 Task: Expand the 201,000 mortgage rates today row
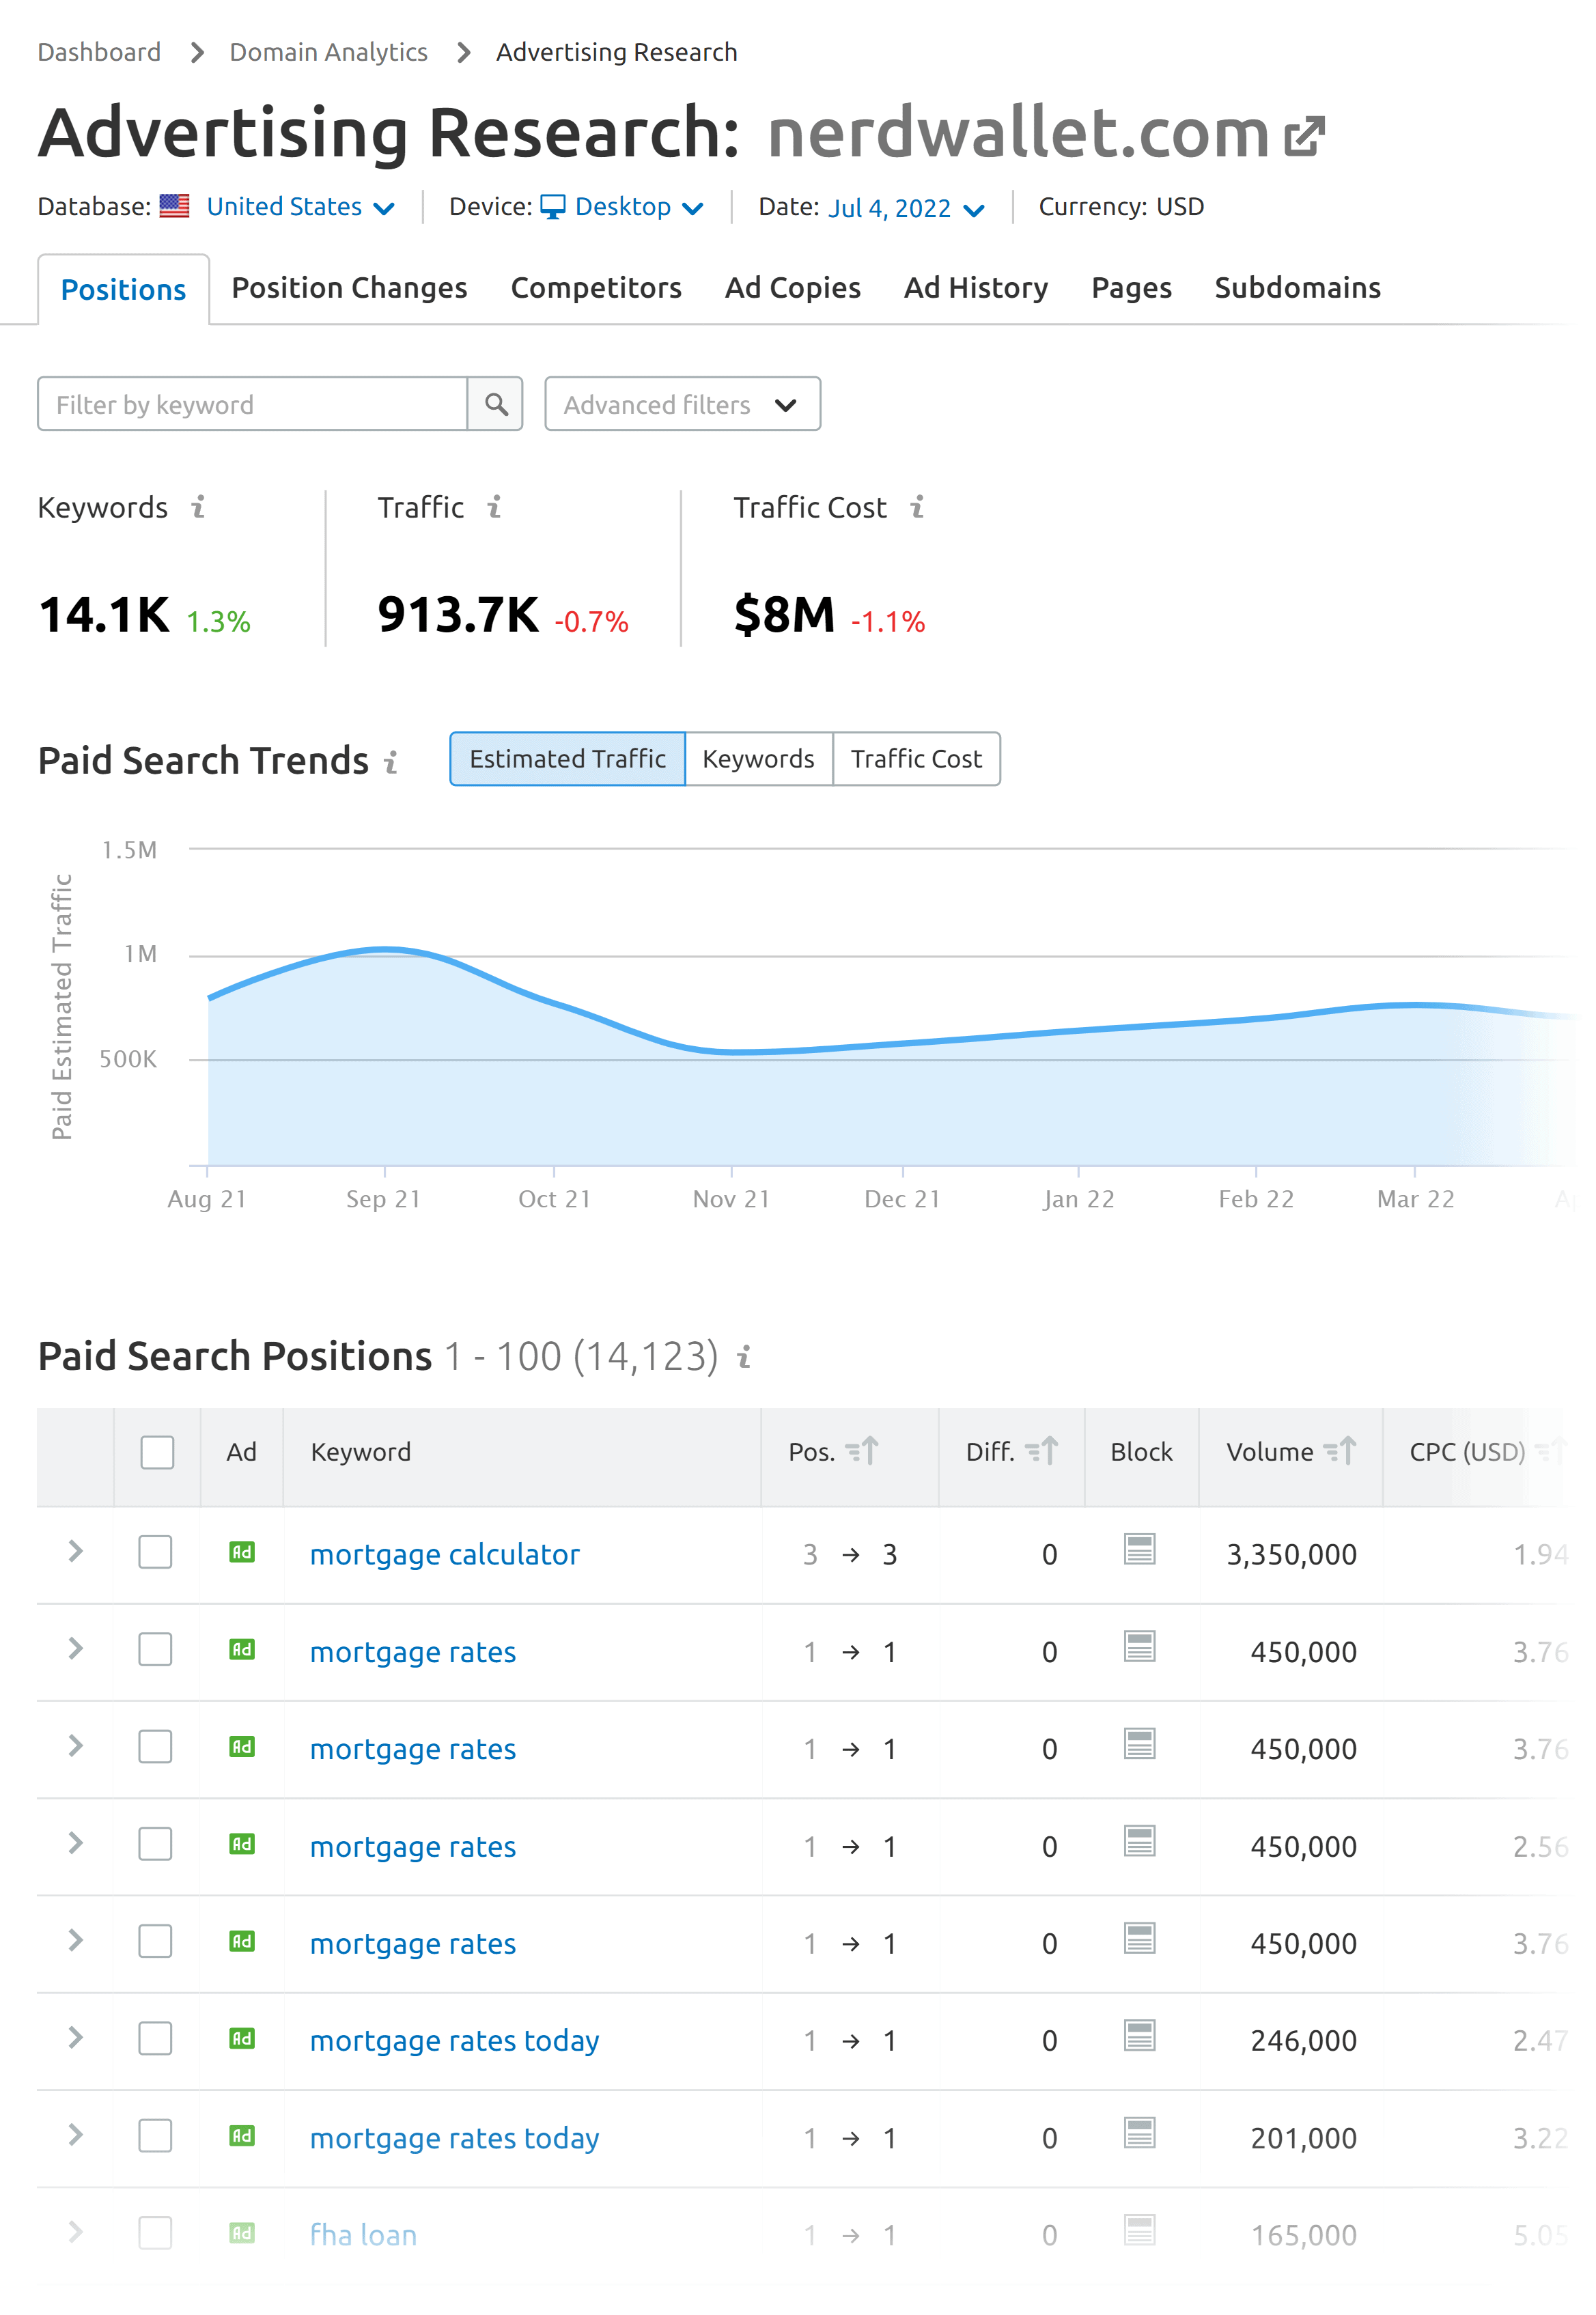(75, 2136)
